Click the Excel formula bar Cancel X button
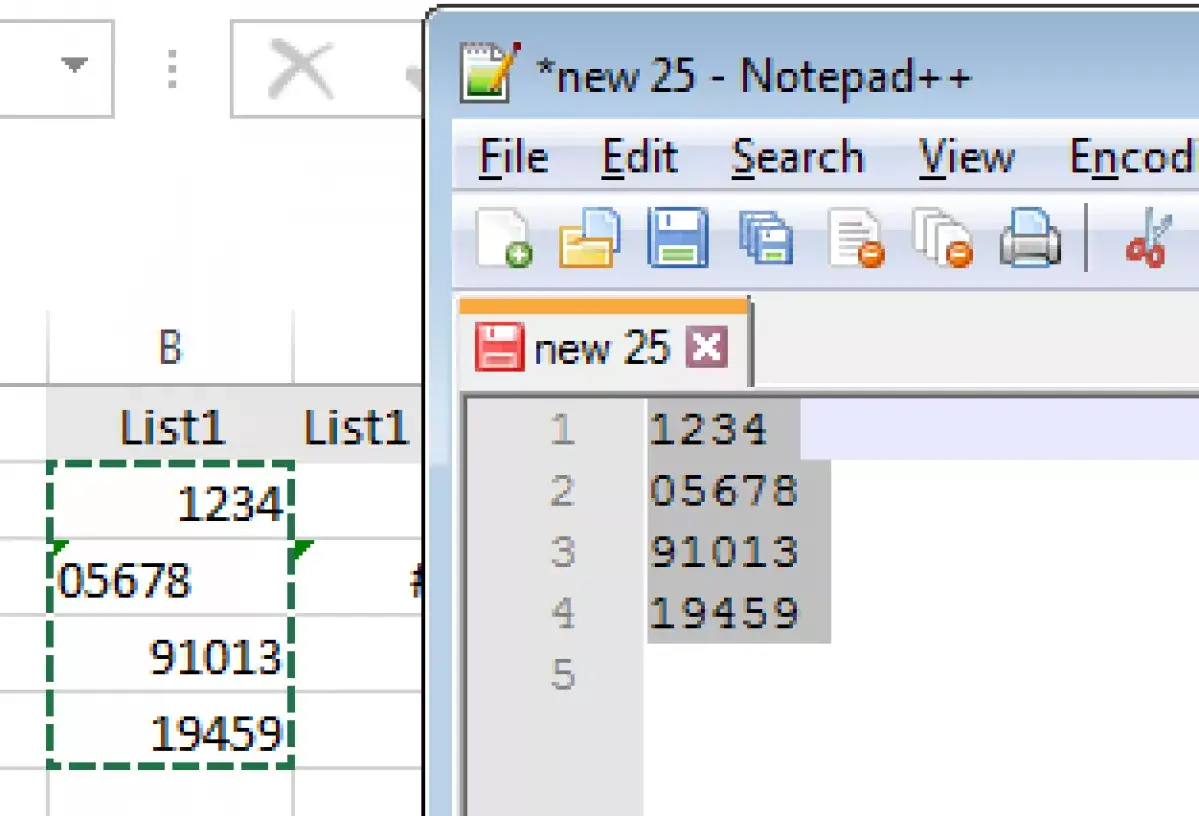The width and height of the screenshot is (1199, 816). [x=301, y=70]
